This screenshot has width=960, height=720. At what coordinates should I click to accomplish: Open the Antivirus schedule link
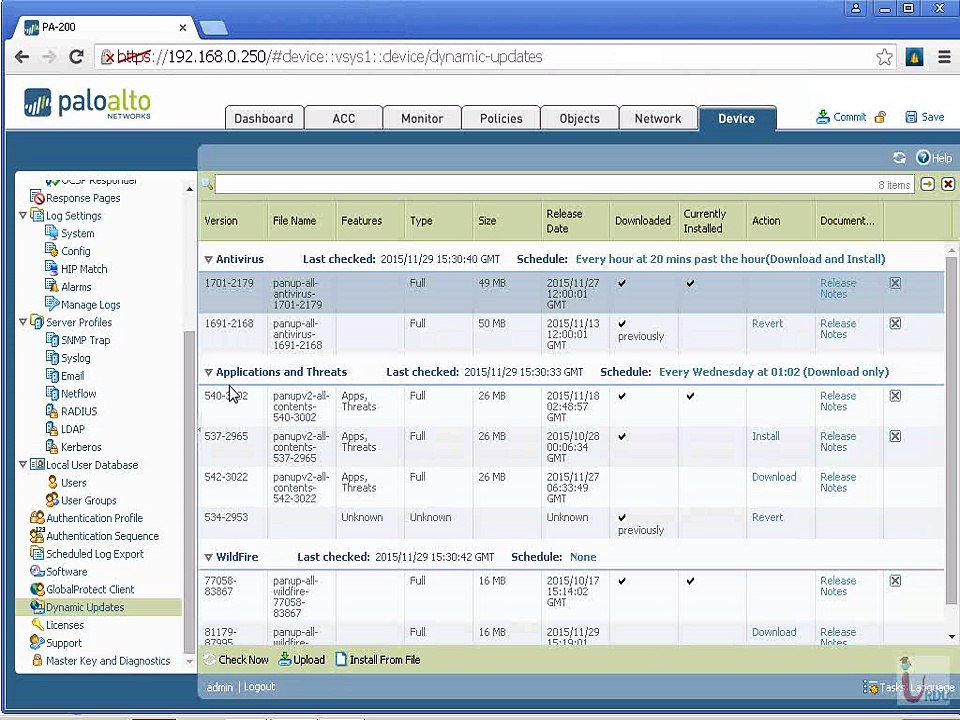730,259
